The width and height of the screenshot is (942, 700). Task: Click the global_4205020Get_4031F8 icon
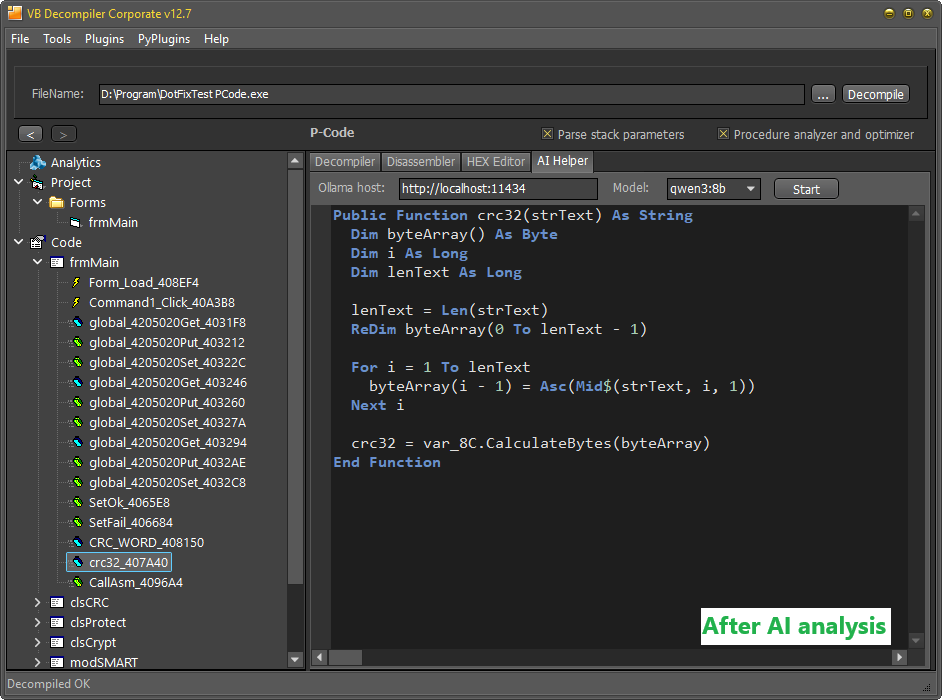click(76, 323)
